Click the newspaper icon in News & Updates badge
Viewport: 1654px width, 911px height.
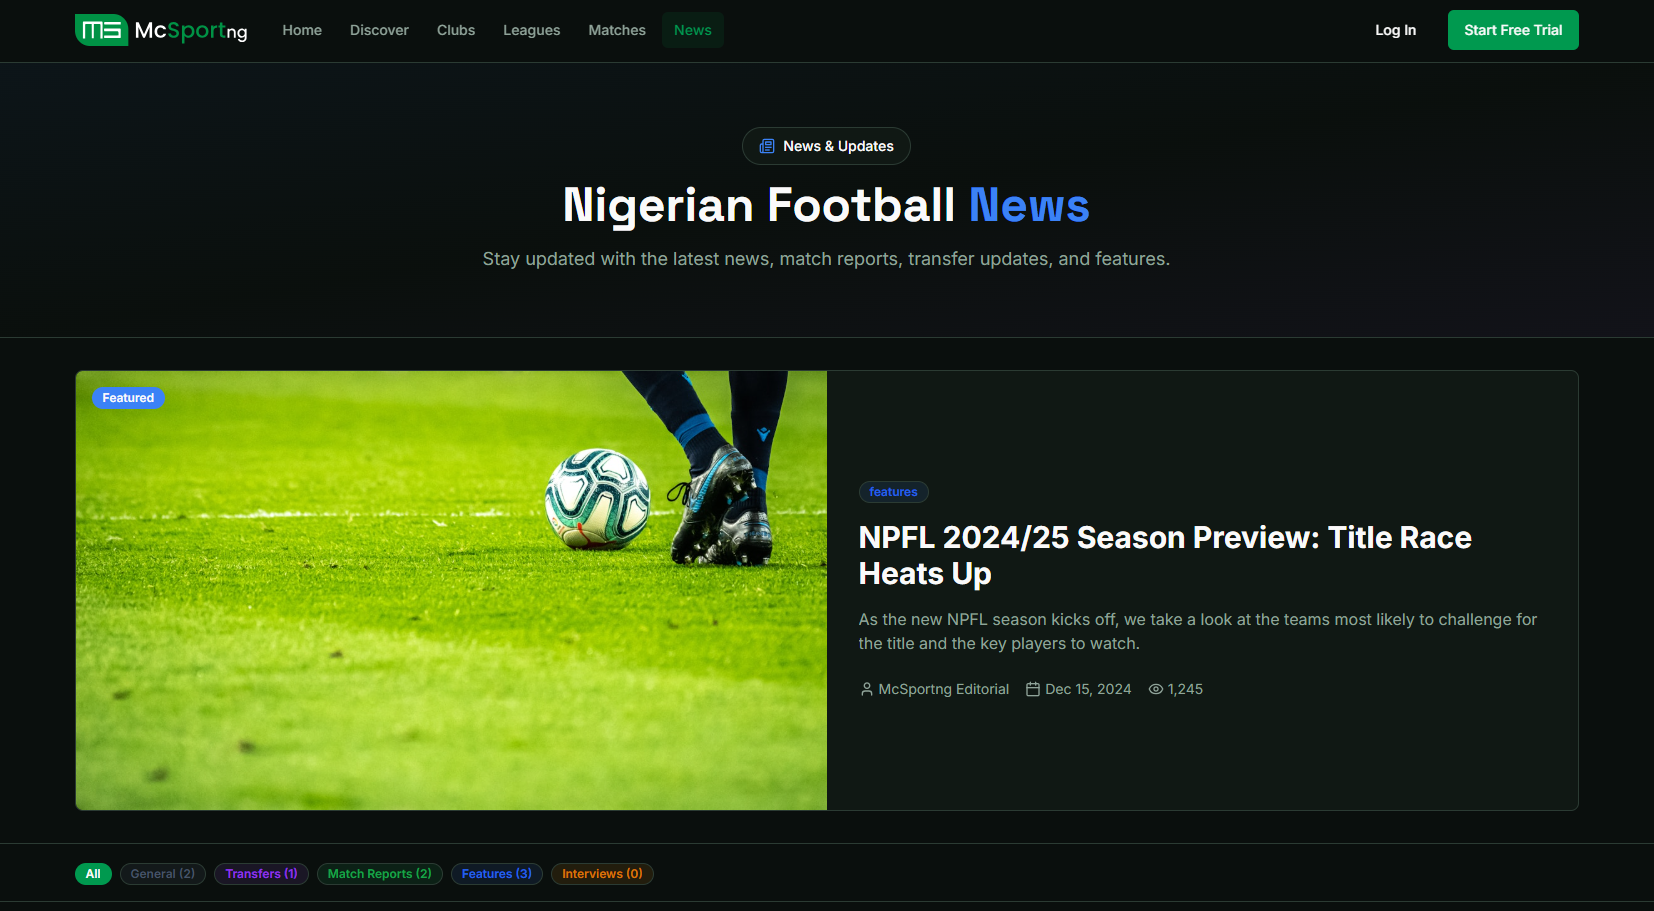[766, 146]
